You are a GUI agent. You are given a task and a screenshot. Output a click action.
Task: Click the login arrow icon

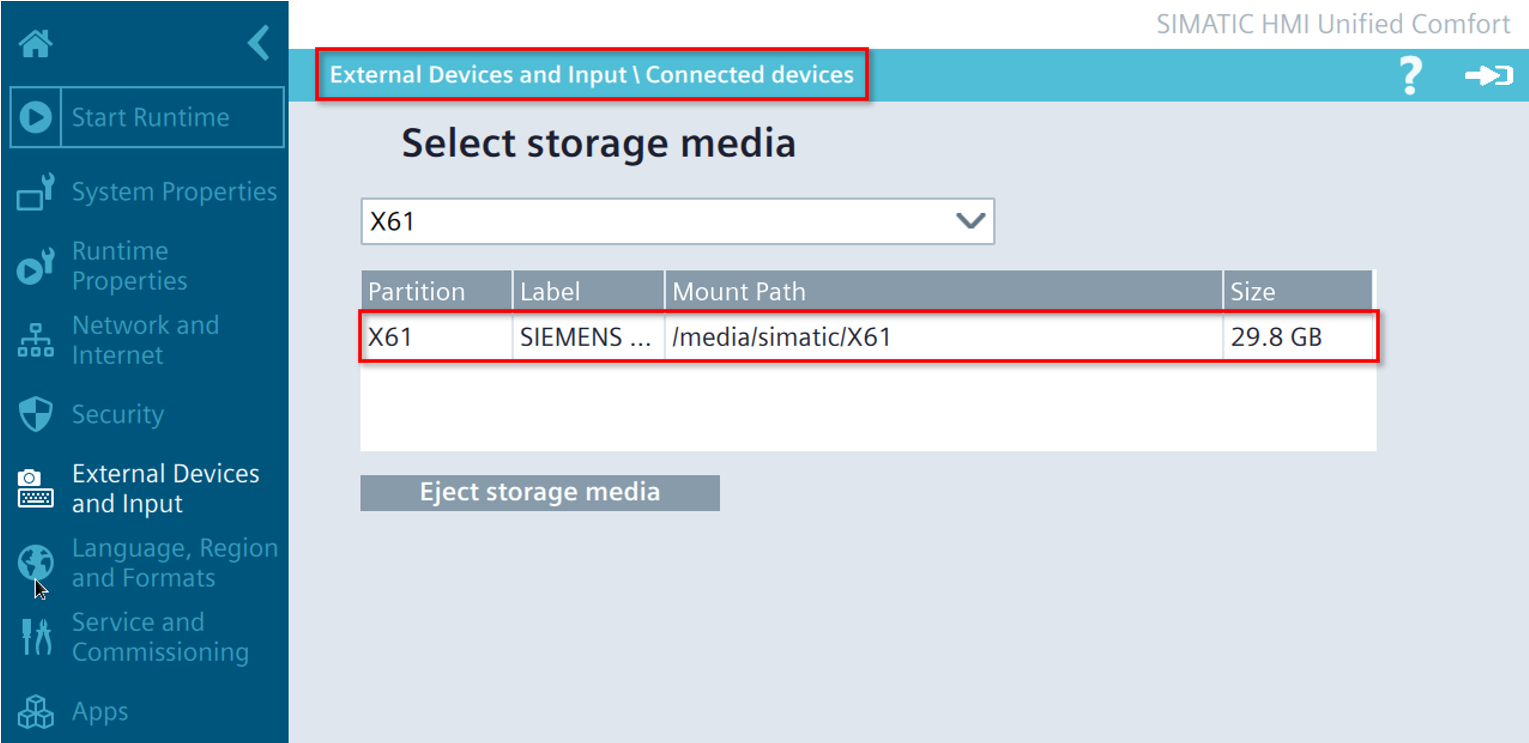pyautogui.click(x=1488, y=76)
